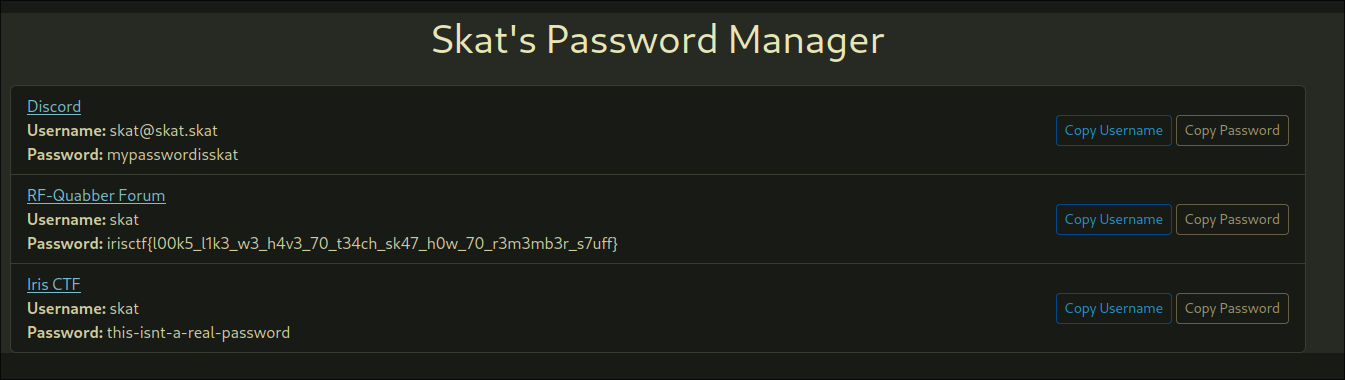Click the this-isnt-a-real-password text
Viewport: 1345px width, 380px height.
(x=198, y=333)
